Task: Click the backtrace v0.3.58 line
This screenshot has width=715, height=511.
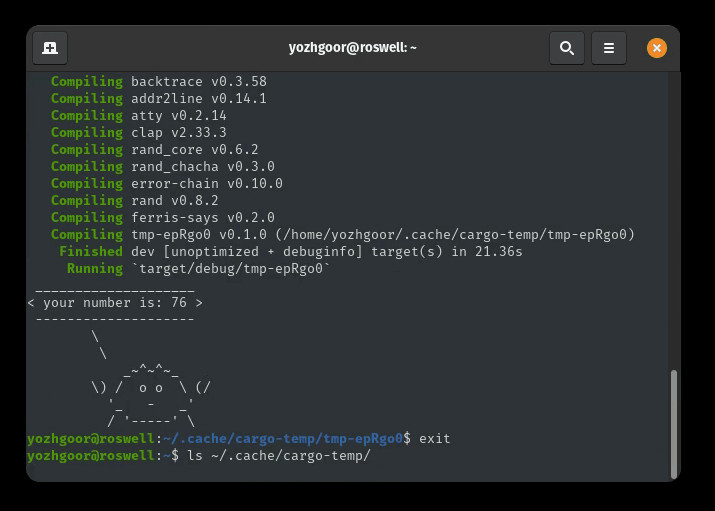Action: [198, 81]
